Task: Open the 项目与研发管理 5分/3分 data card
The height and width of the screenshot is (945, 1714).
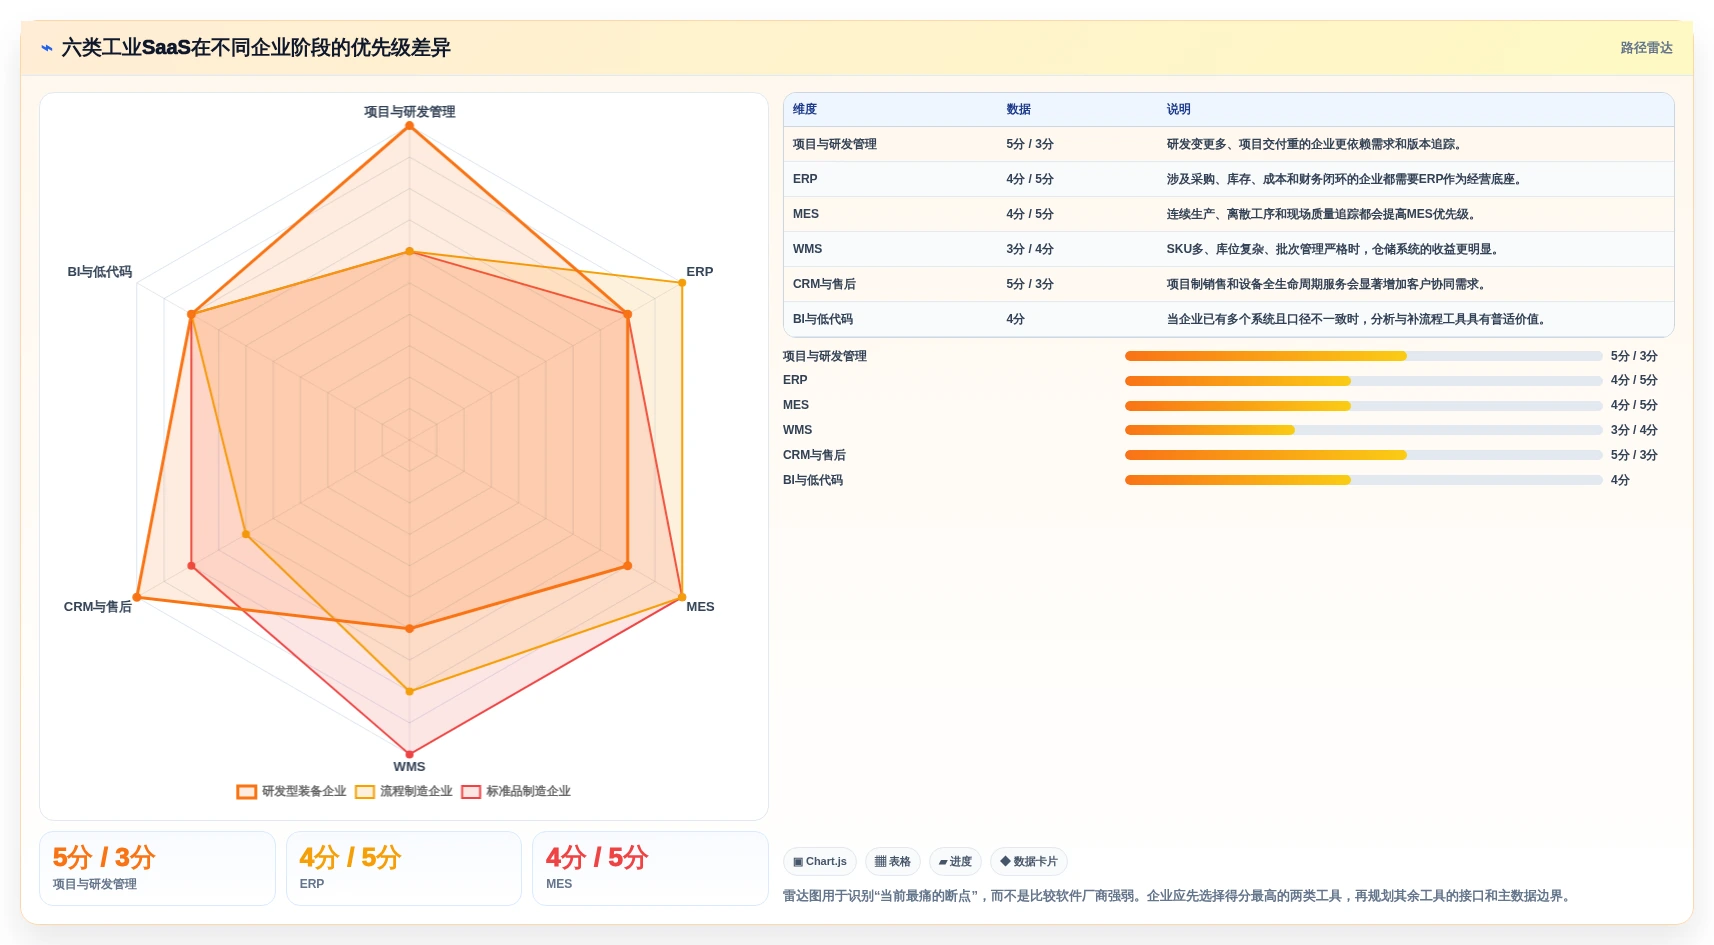Action: [157, 868]
